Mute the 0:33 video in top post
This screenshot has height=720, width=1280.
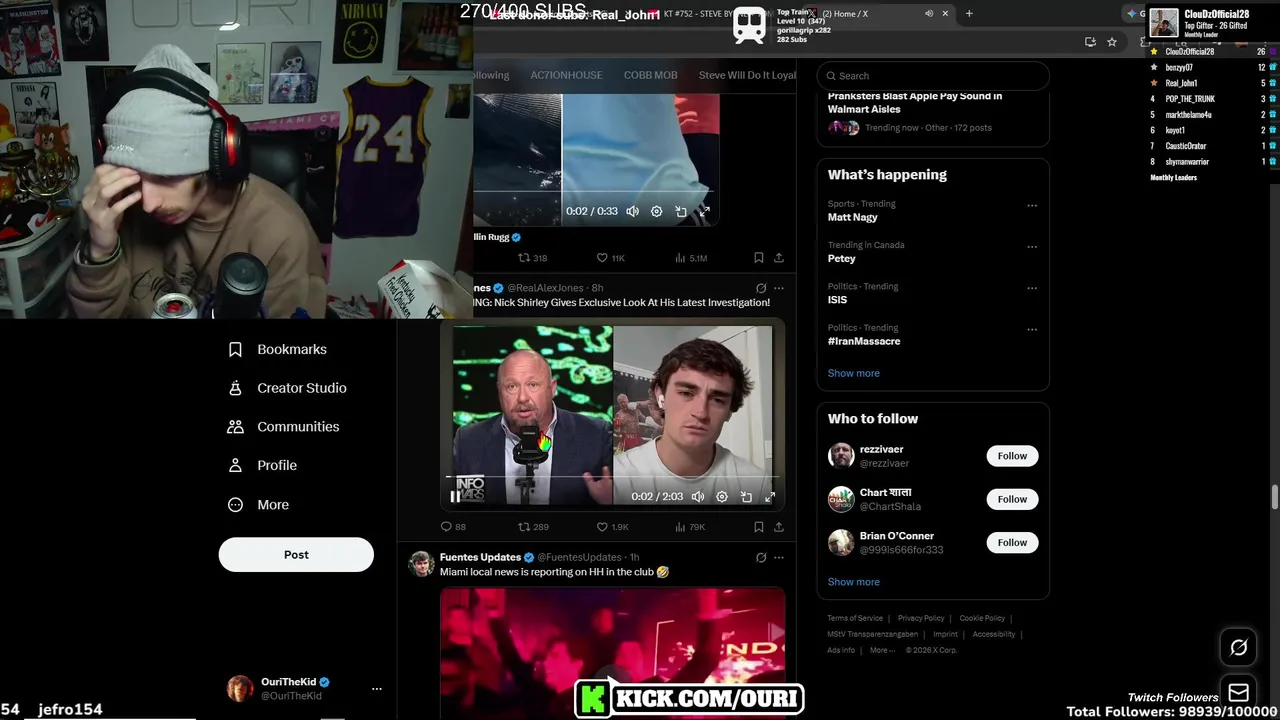632,211
